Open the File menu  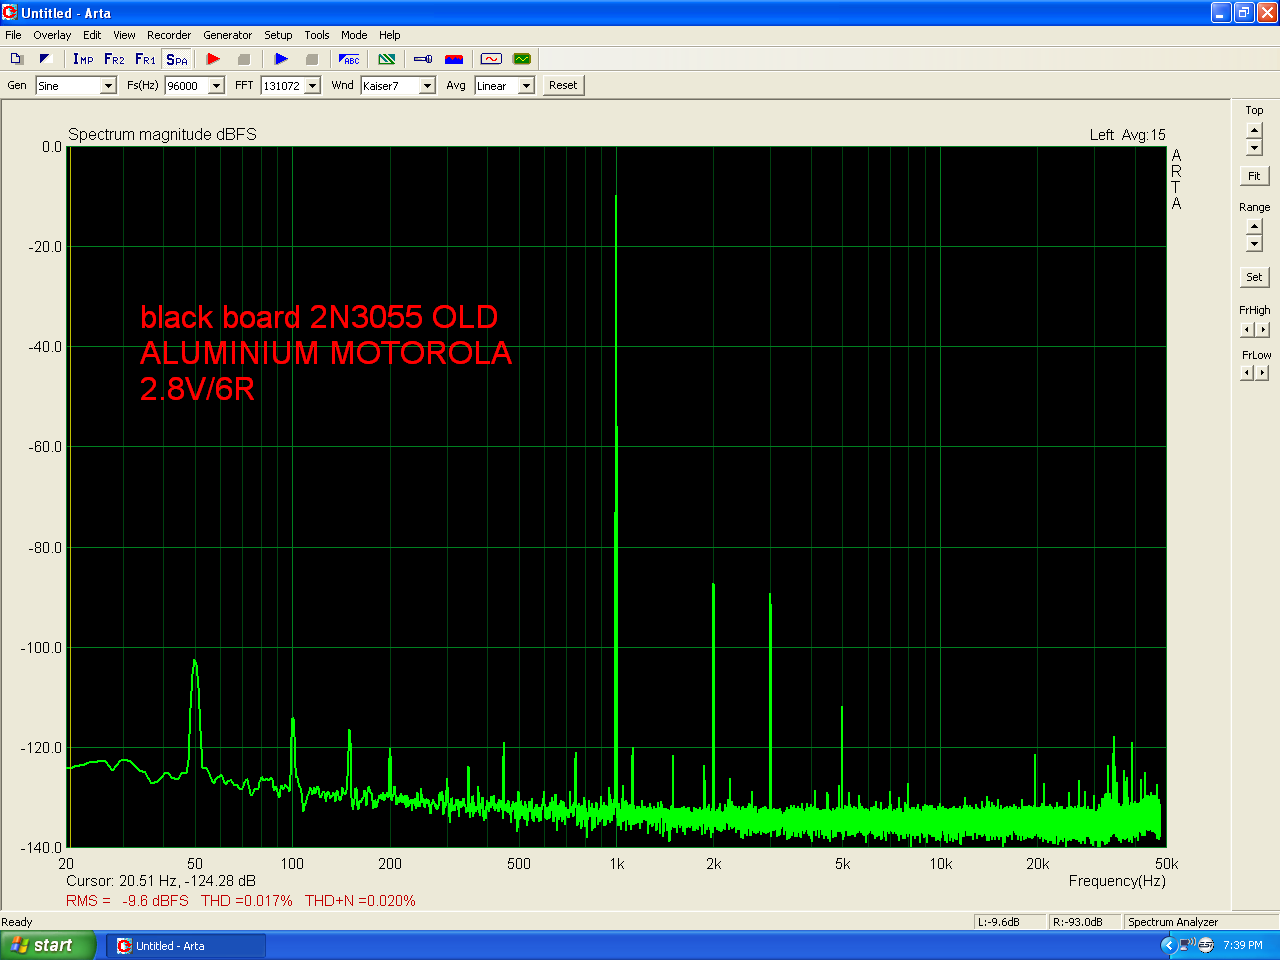(13, 35)
